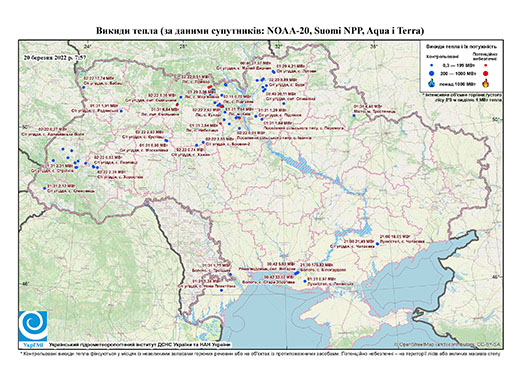
Task: Click the УкрГМІ spiral logo
Action: coord(33,325)
